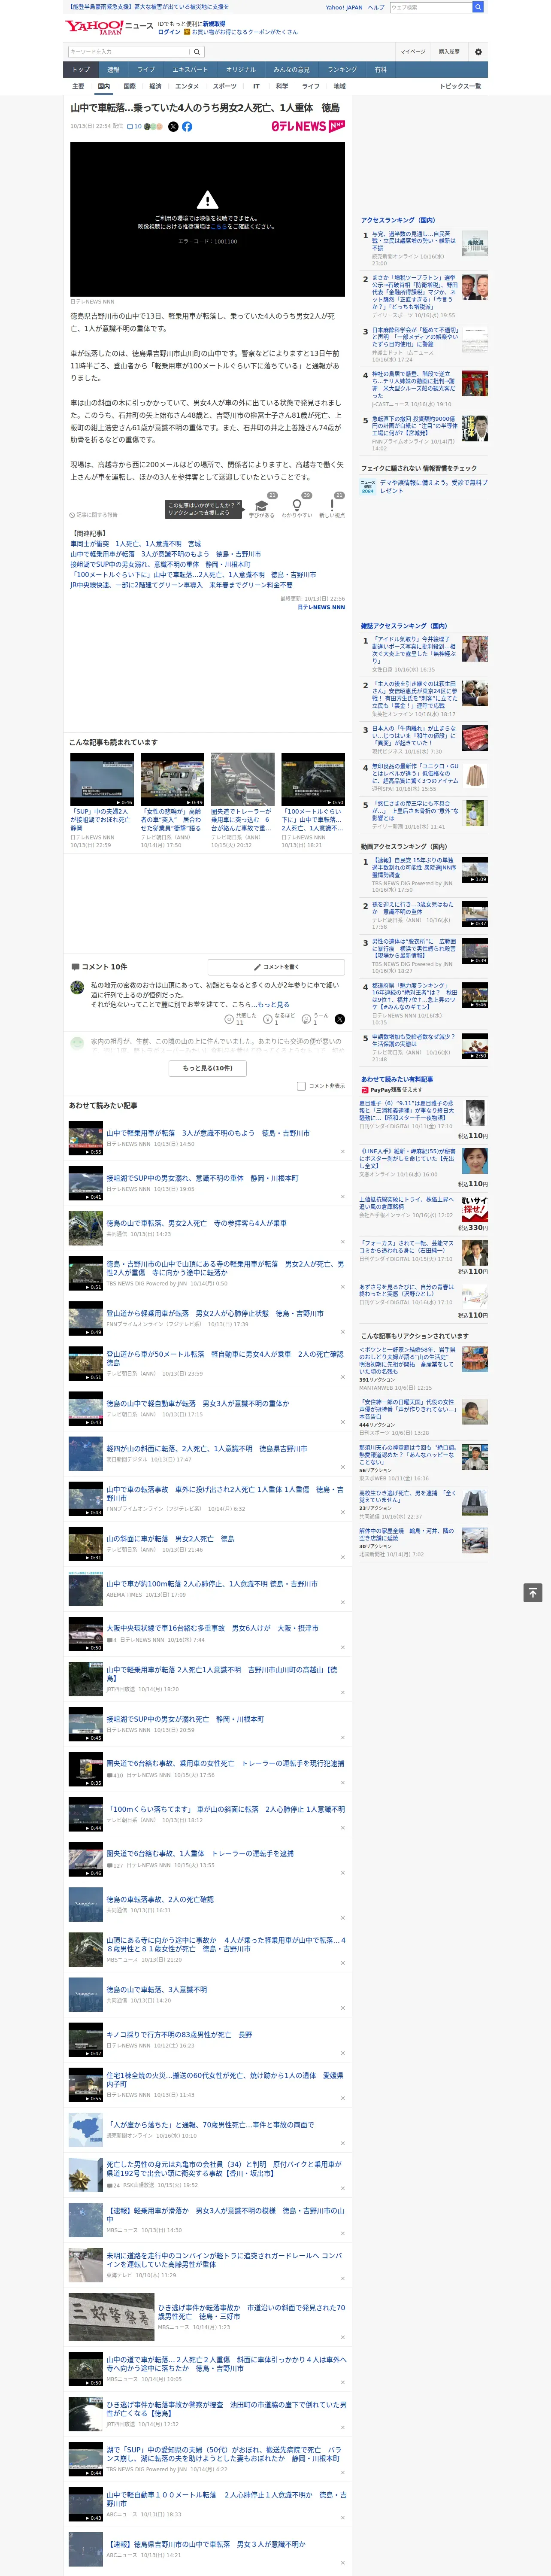This screenshot has height=2576, width=551.
Task: Open the スポーツ category
Action: [x=225, y=86]
